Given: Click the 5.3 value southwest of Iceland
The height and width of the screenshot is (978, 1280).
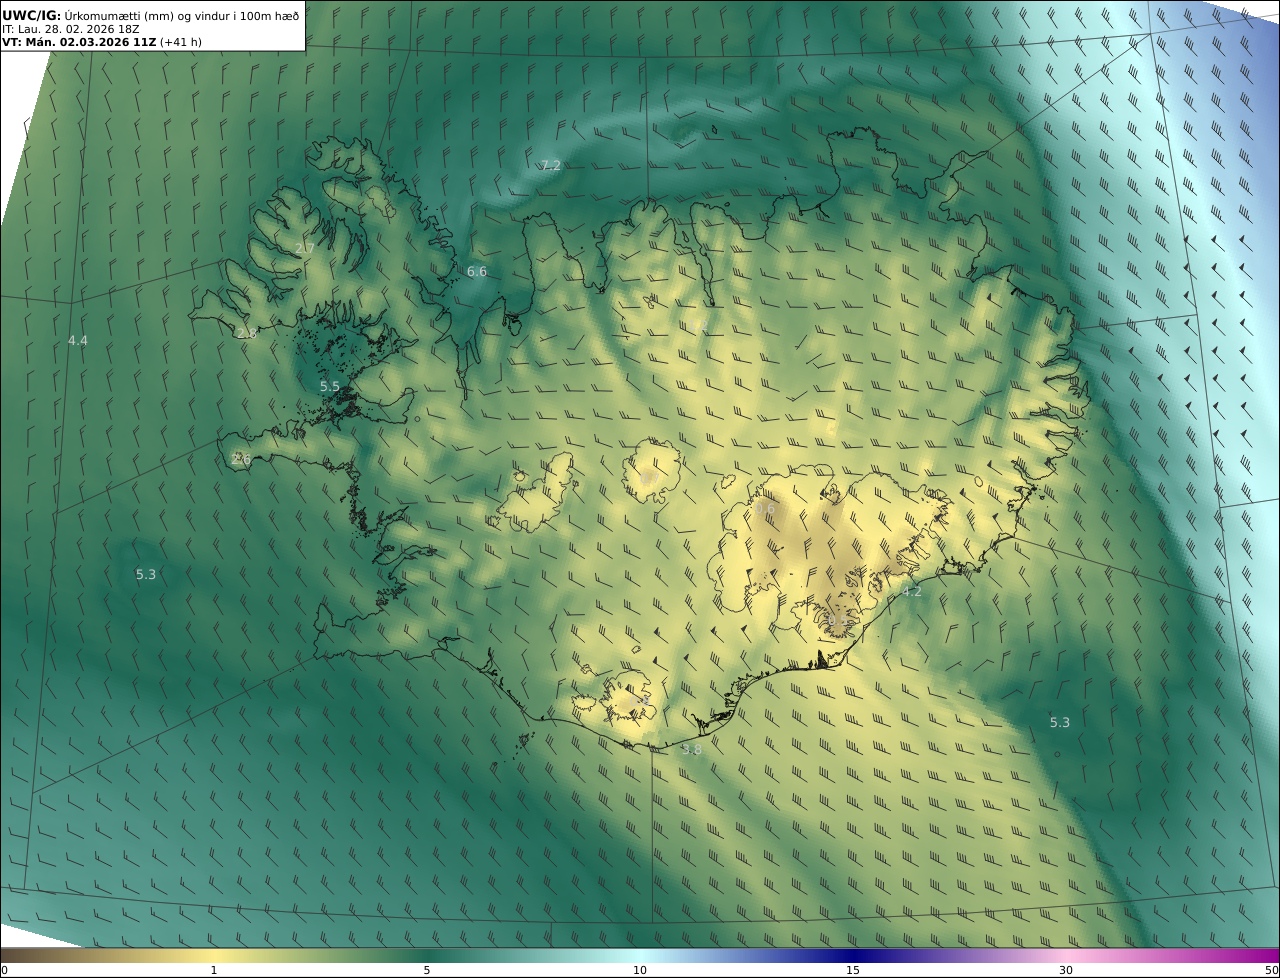Looking at the screenshot, I should (146, 574).
